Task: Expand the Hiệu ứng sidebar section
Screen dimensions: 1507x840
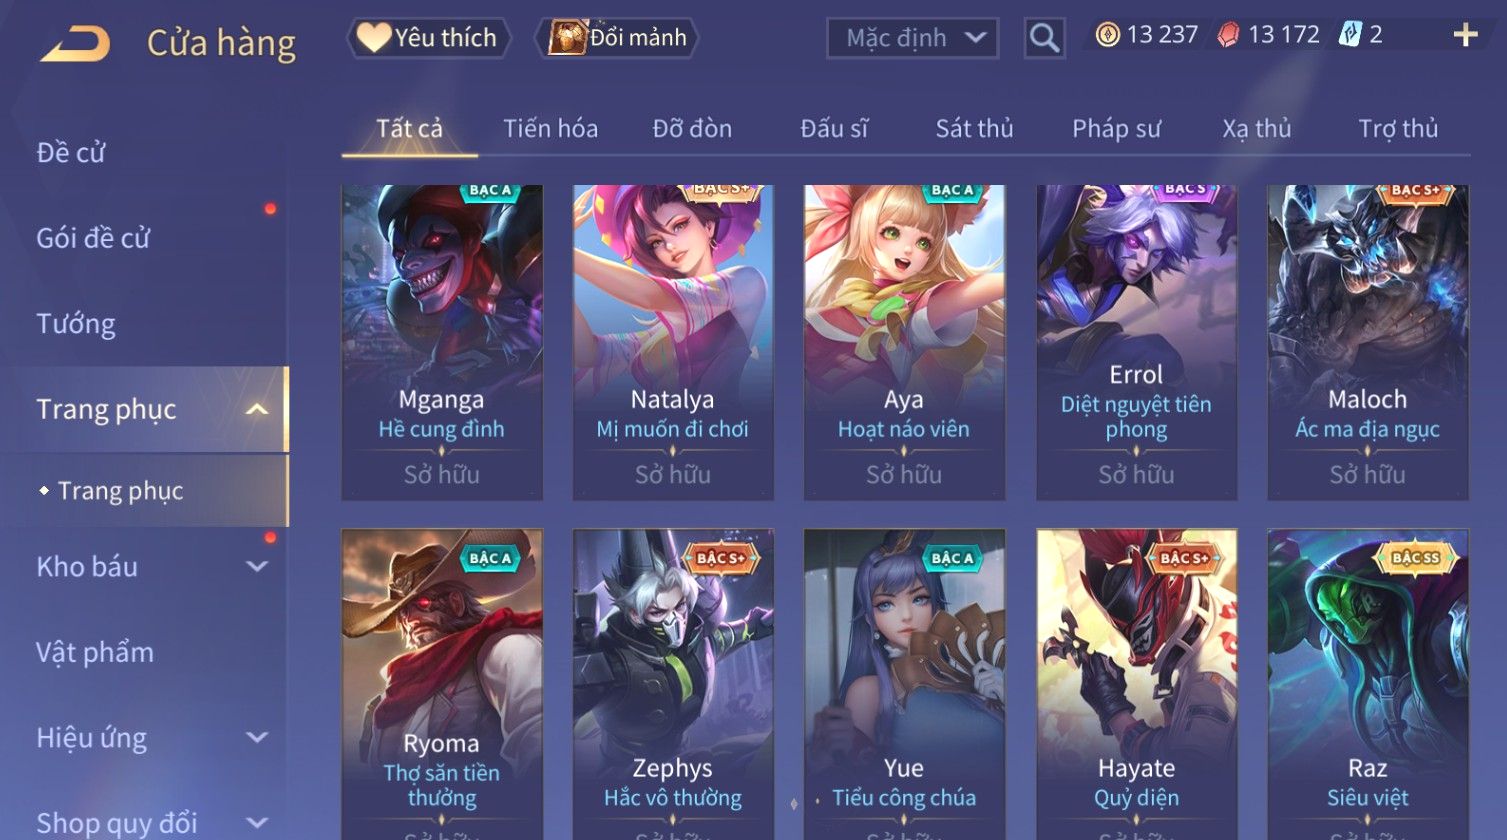Action: pos(257,738)
